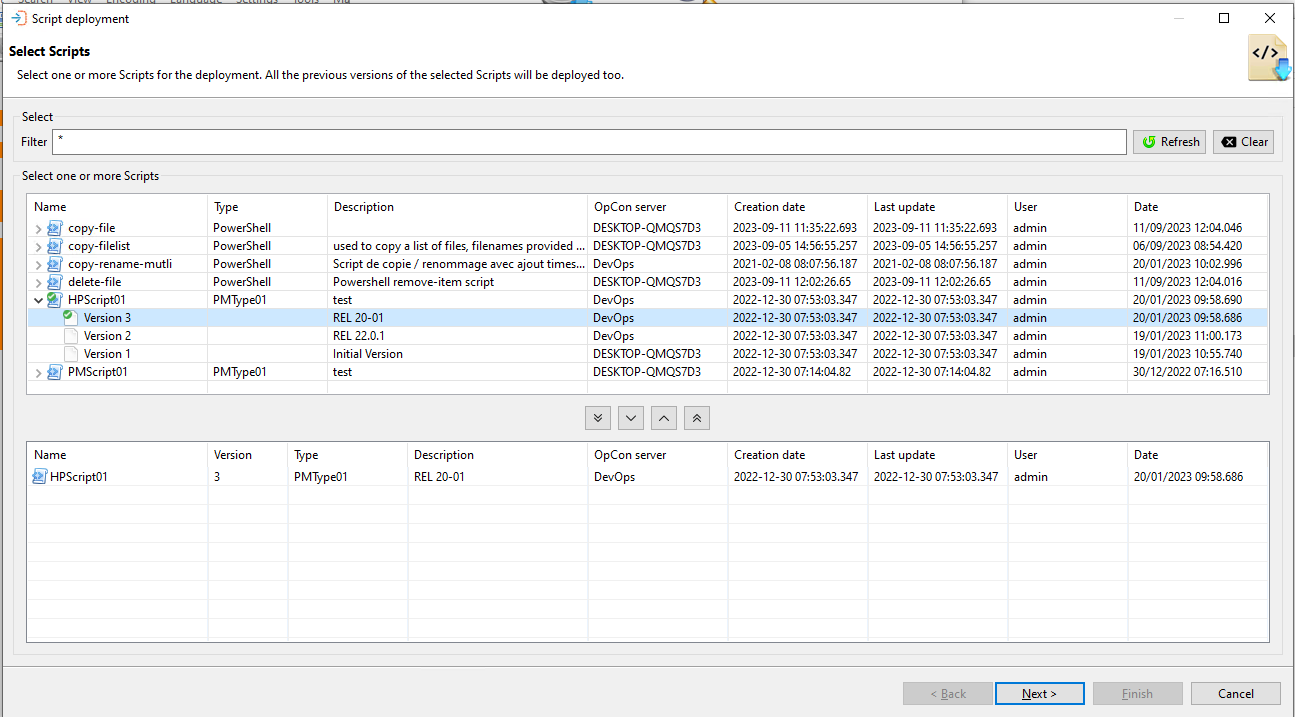Click the Version 3 checked document icon

tap(70, 318)
